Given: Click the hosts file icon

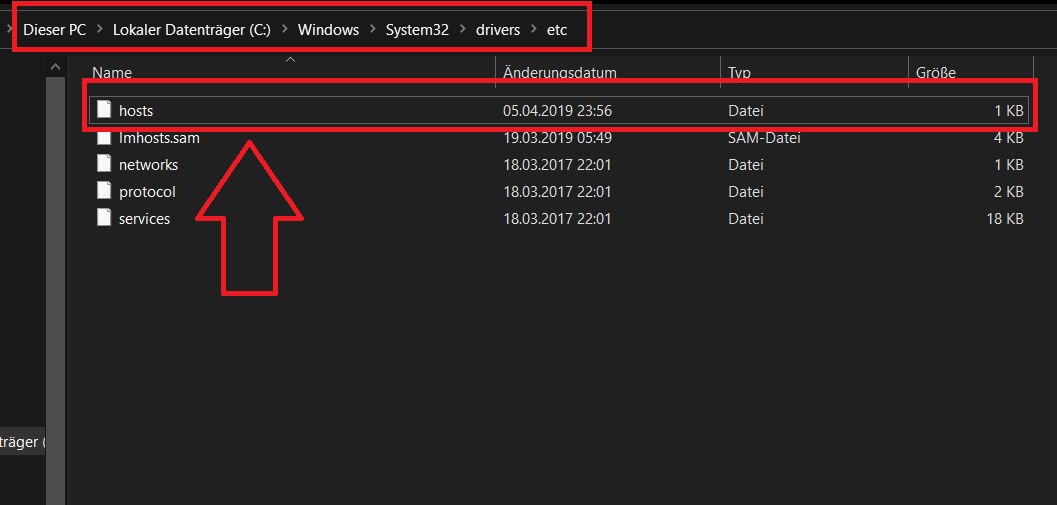Looking at the screenshot, I should tap(103, 111).
